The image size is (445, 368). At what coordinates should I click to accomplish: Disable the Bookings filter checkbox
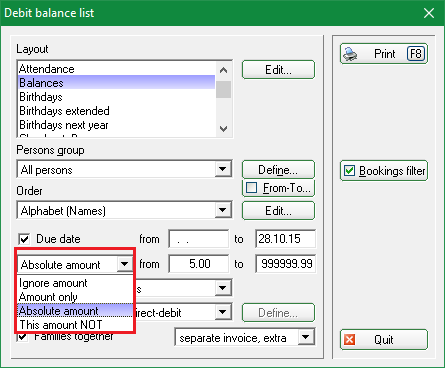[x=349, y=171]
